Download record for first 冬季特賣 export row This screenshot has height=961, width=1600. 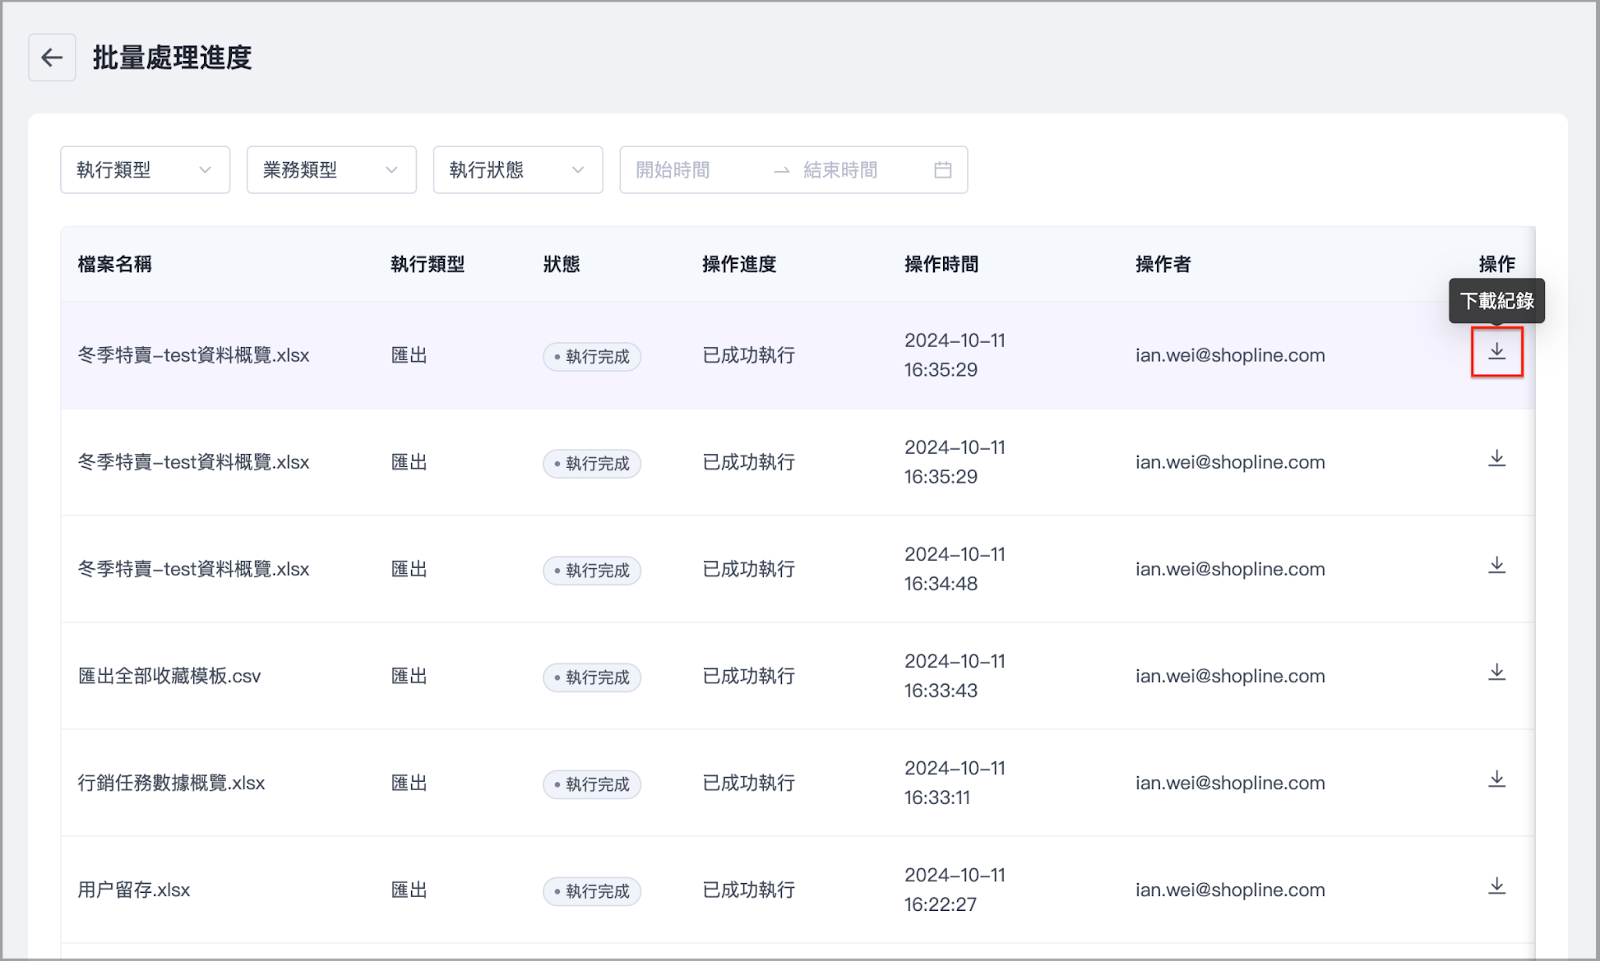coord(1496,352)
